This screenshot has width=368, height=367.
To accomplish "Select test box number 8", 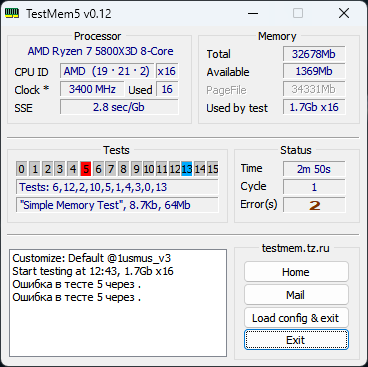I will (124, 169).
